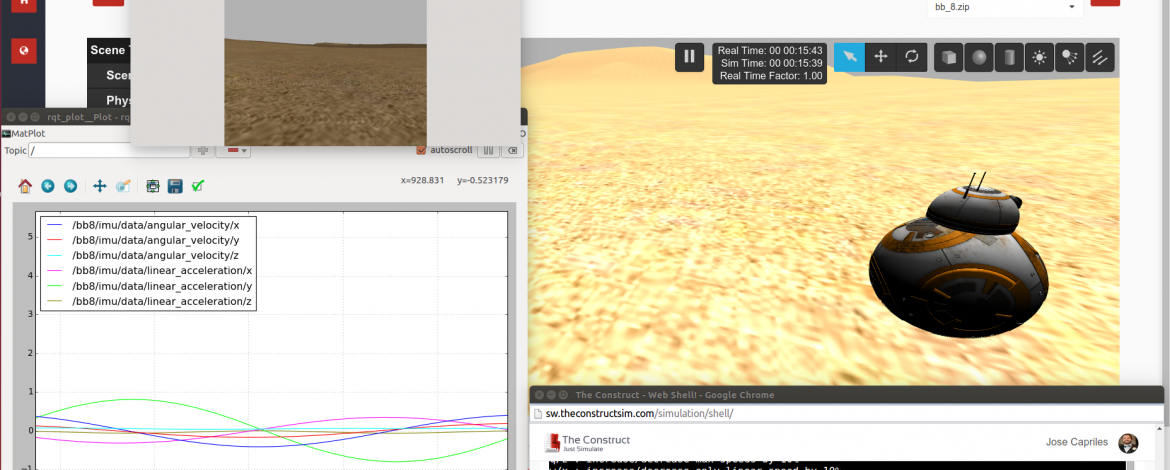Activate the rotate tool in simulator toolbar
Image resolution: width=1170 pixels, height=470 pixels.
click(912, 57)
